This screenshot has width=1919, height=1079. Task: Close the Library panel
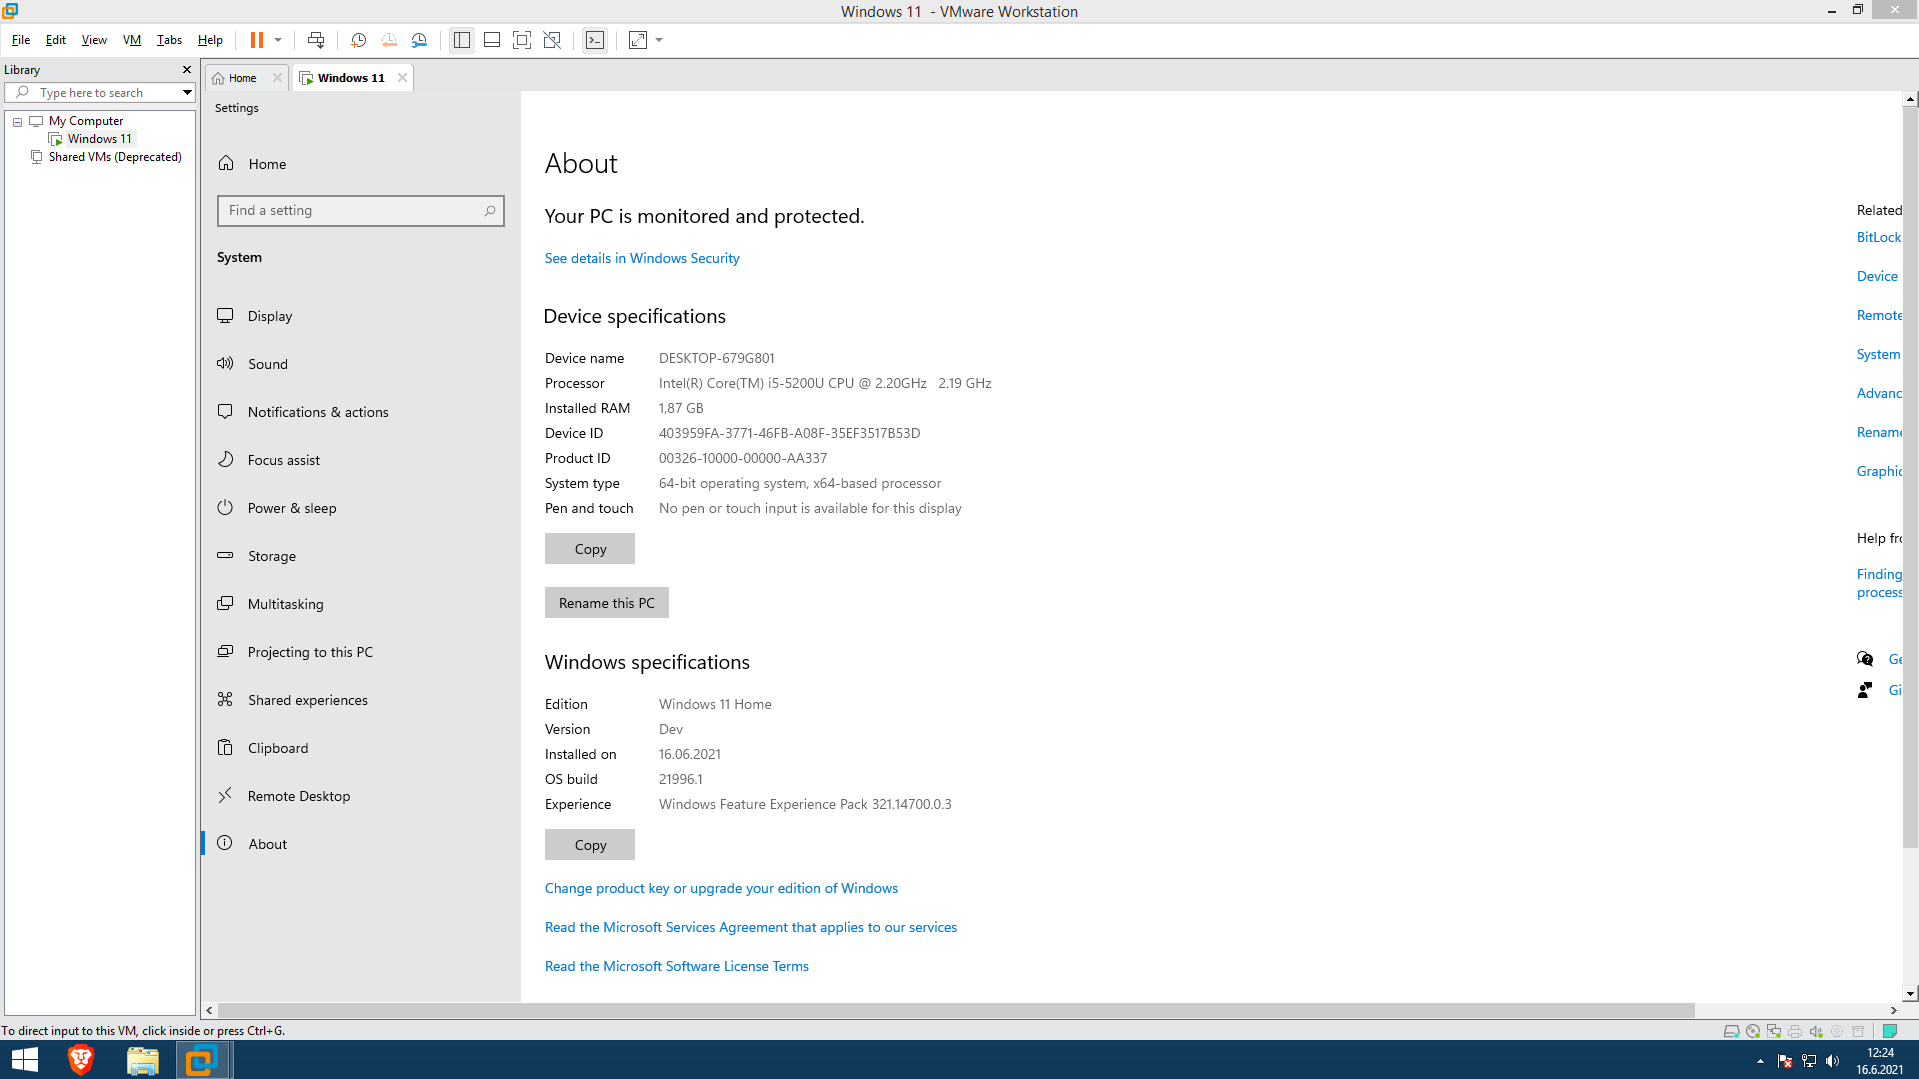pyautogui.click(x=186, y=70)
